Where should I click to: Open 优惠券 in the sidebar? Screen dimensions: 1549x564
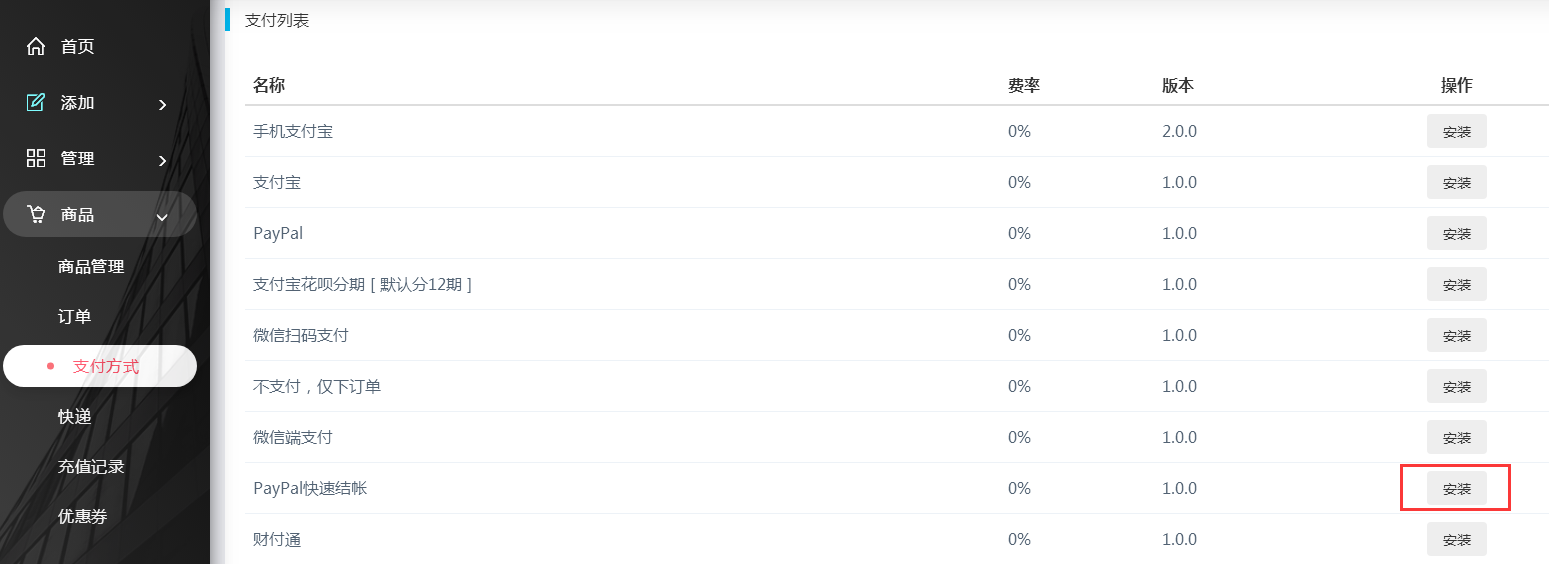click(x=82, y=516)
